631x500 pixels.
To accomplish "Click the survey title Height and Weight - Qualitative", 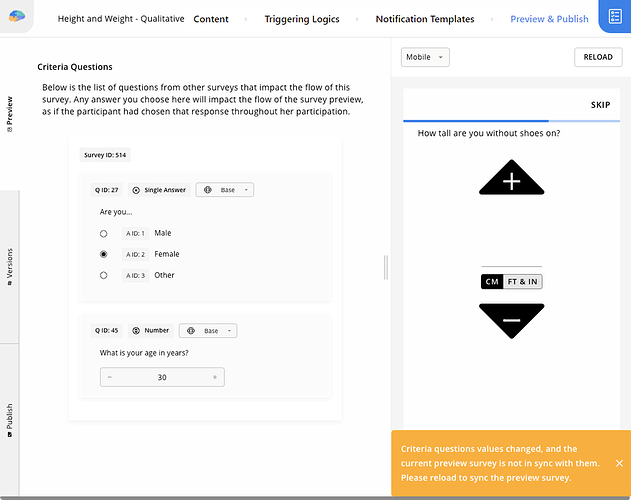I will coord(121,19).
